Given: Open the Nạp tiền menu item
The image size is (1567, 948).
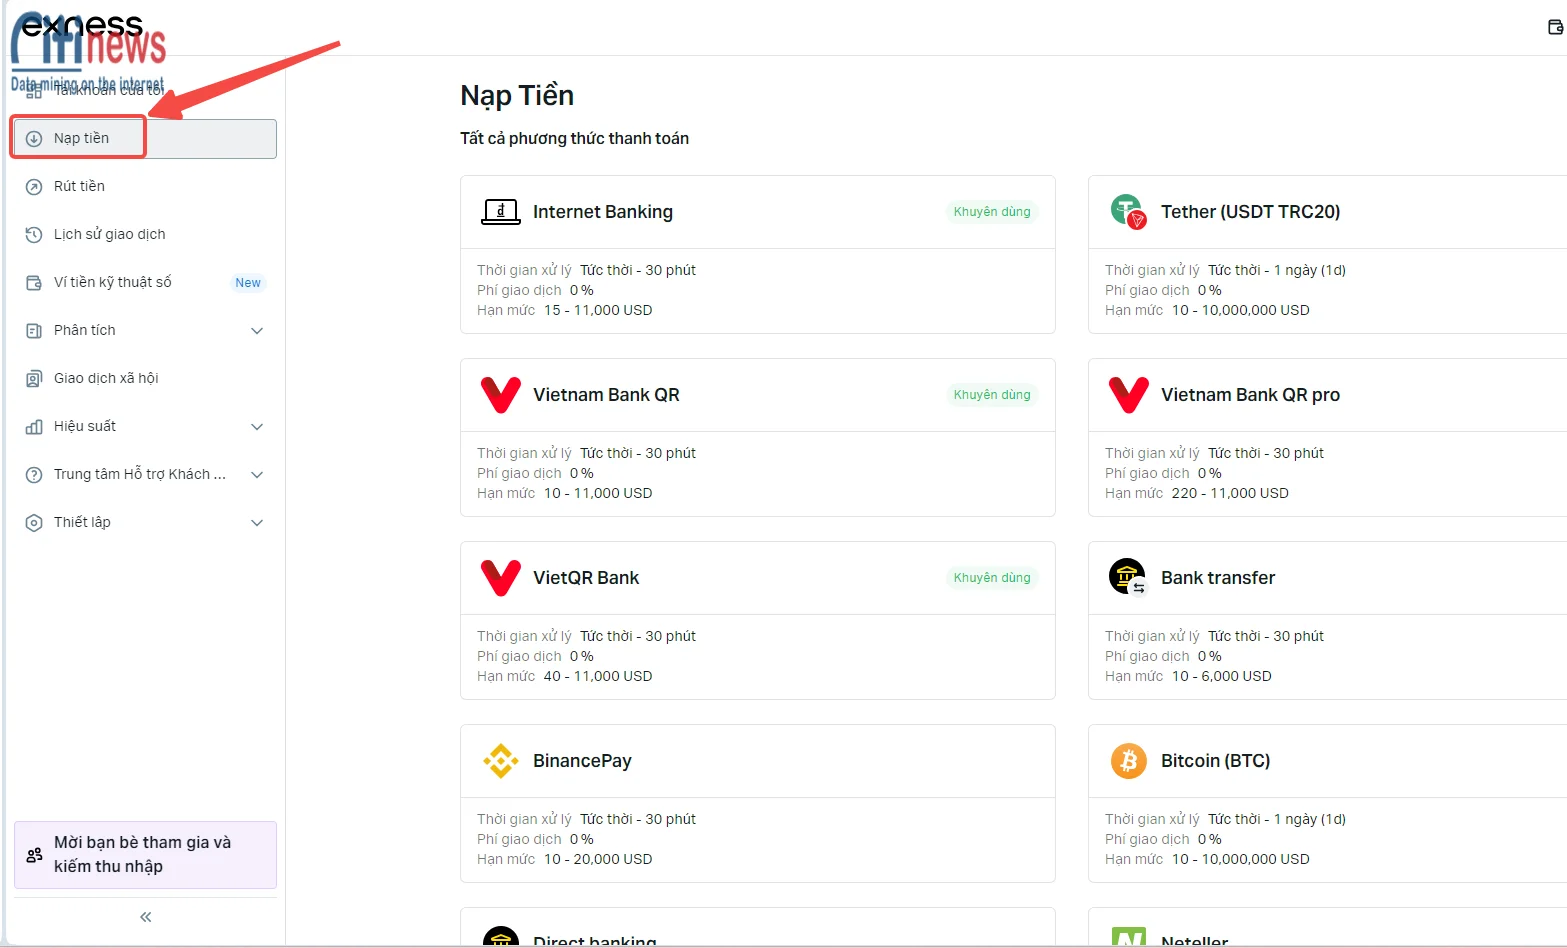Looking at the screenshot, I should (145, 139).
